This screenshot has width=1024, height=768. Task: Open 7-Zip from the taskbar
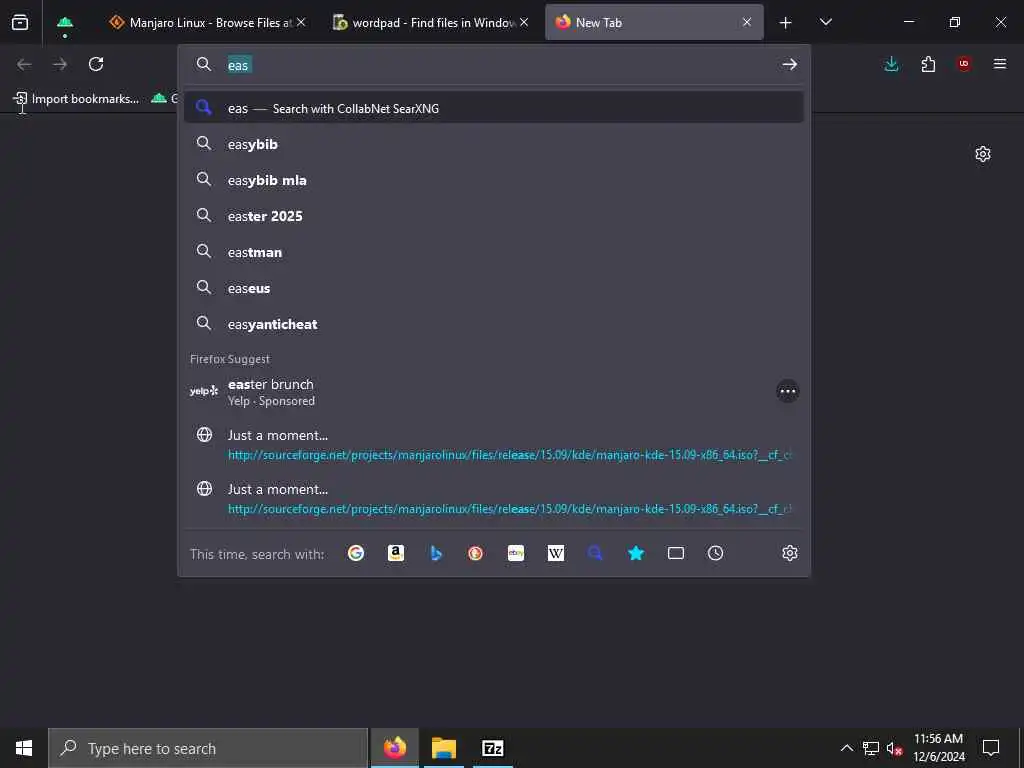[492, 748]
